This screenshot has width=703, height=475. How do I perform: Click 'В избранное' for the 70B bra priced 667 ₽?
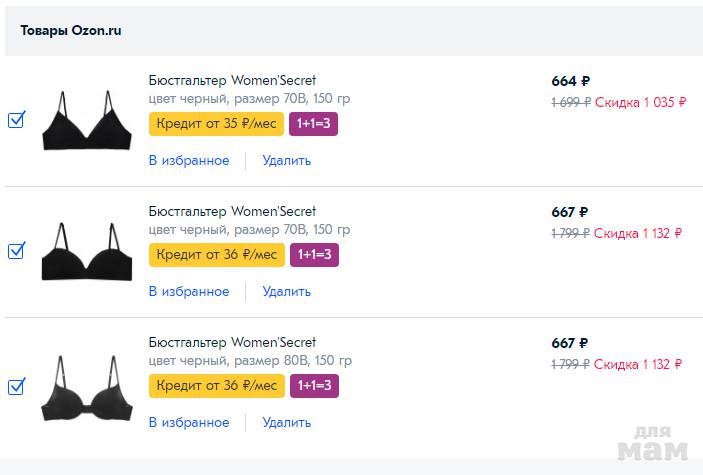(x=189, y=291)
